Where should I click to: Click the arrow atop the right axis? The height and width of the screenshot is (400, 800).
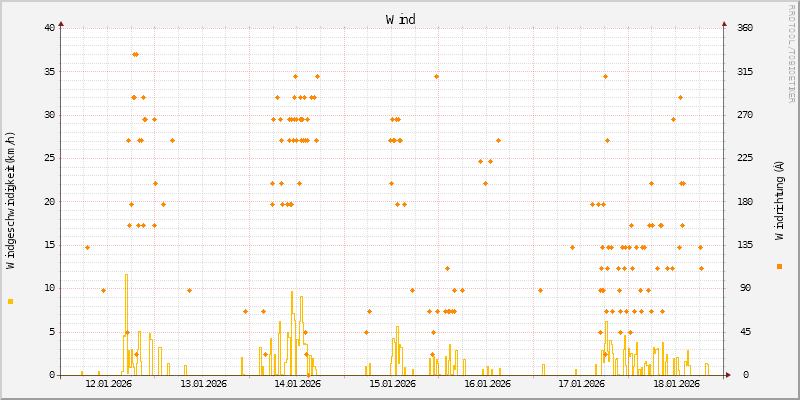[x=724, y=22]
